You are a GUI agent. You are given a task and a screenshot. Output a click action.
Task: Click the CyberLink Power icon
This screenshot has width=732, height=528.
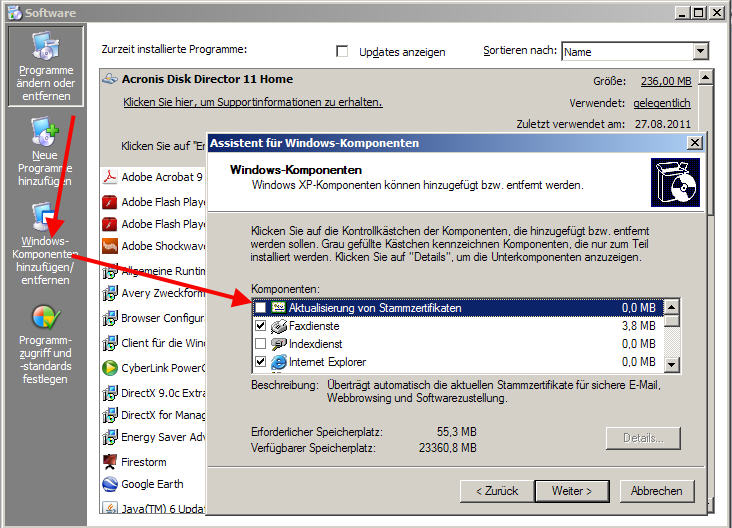tap(110, 368)
